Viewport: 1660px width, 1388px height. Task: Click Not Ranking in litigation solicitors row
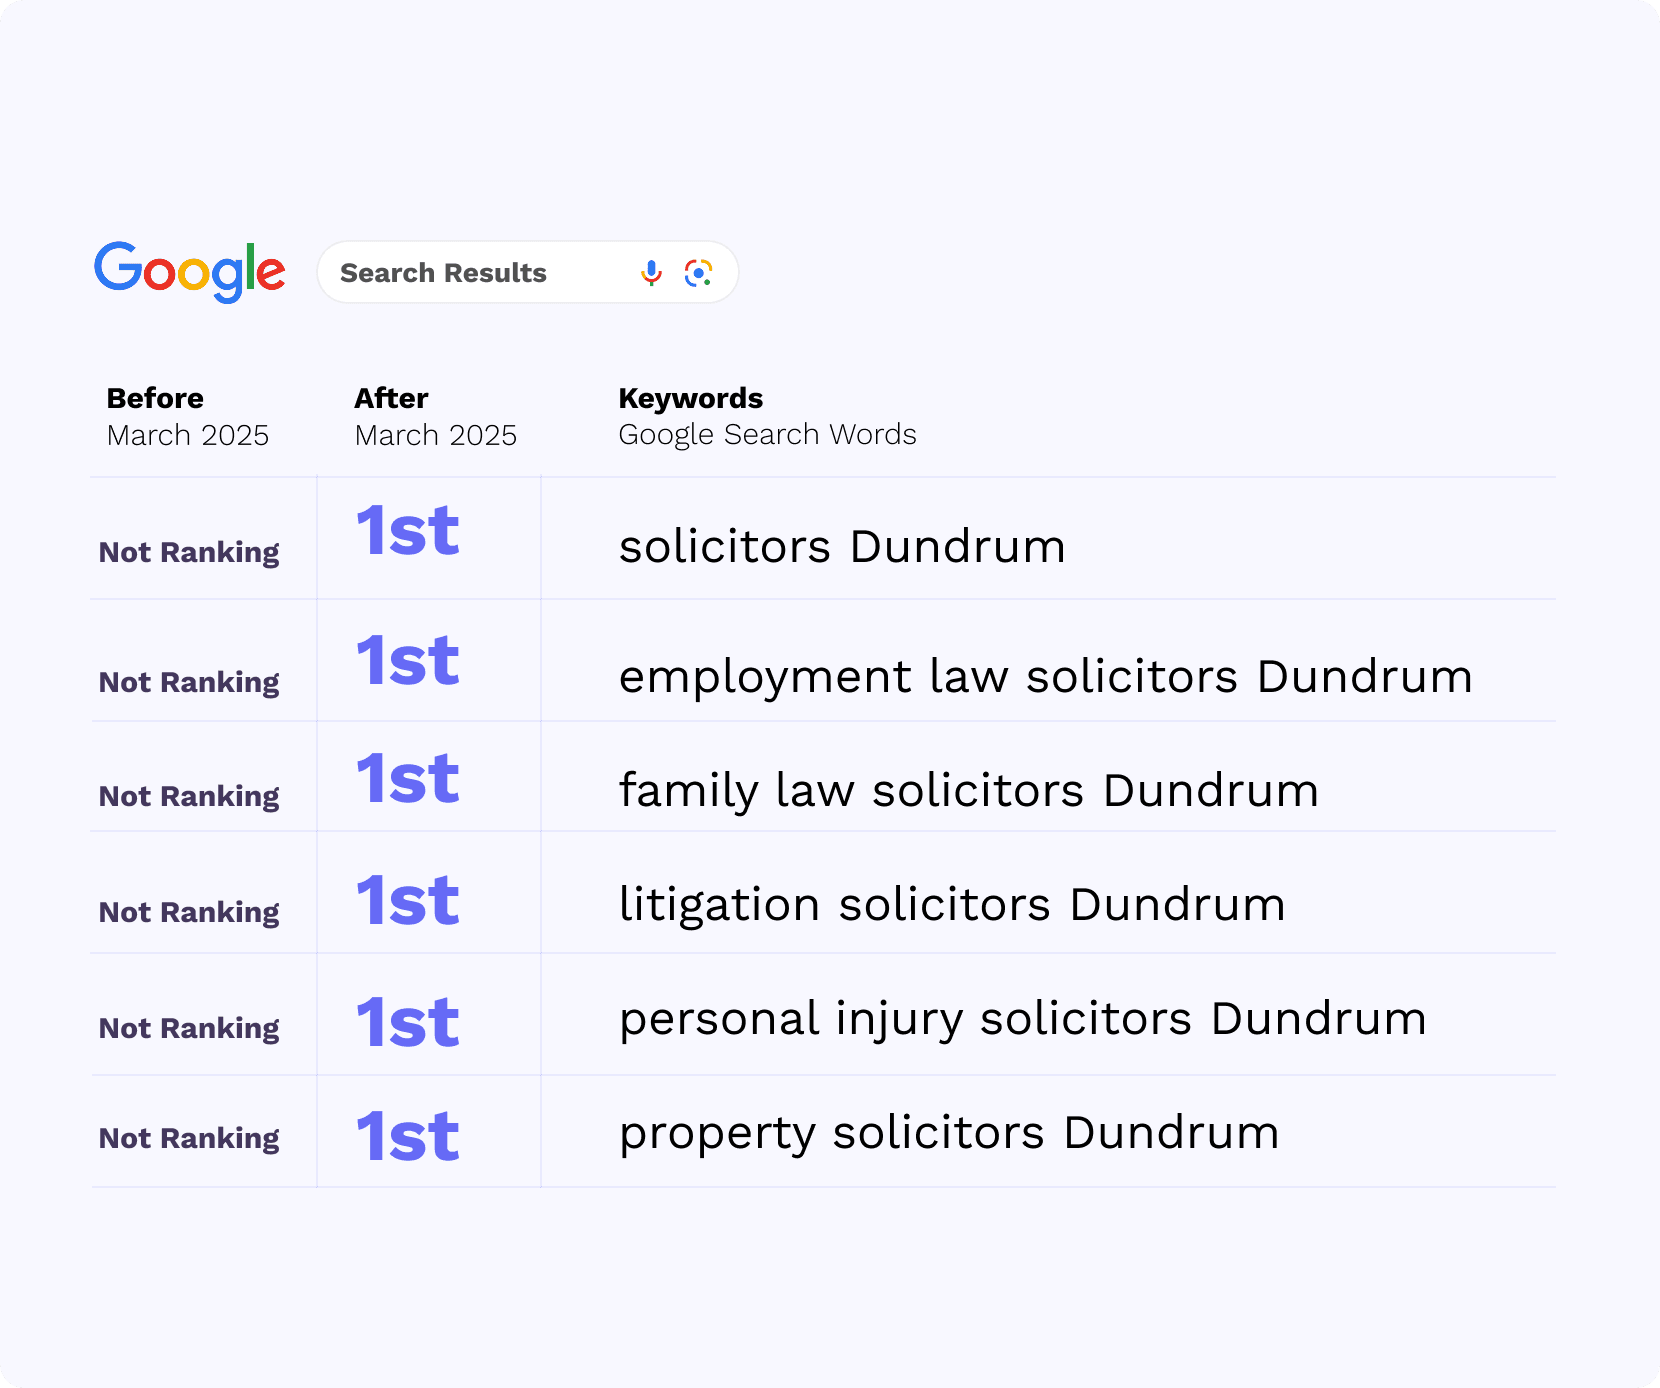pyautogui.click(x=189, y=912)
